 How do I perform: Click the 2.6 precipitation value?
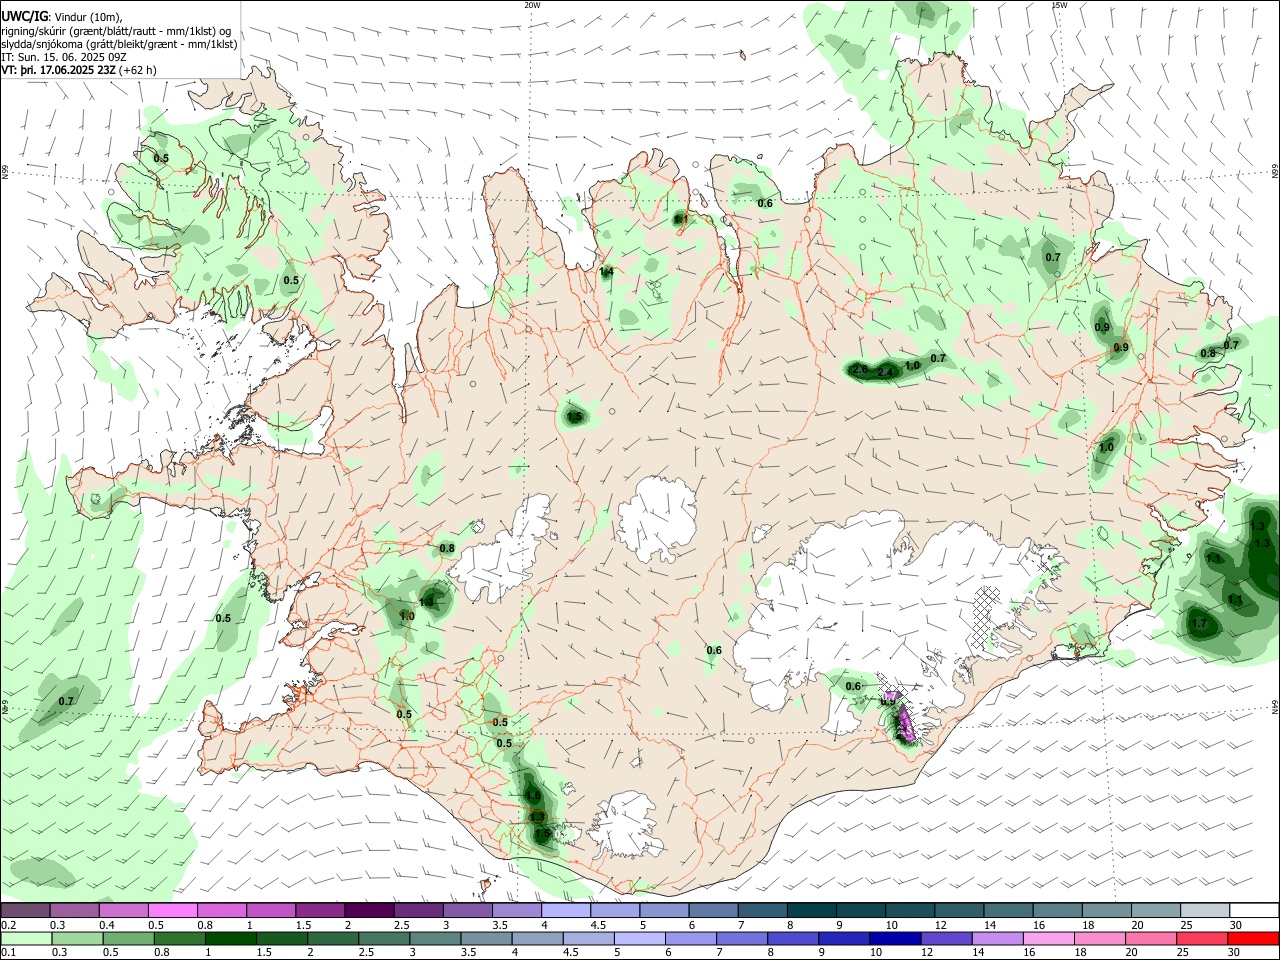[x=860, y=370]
